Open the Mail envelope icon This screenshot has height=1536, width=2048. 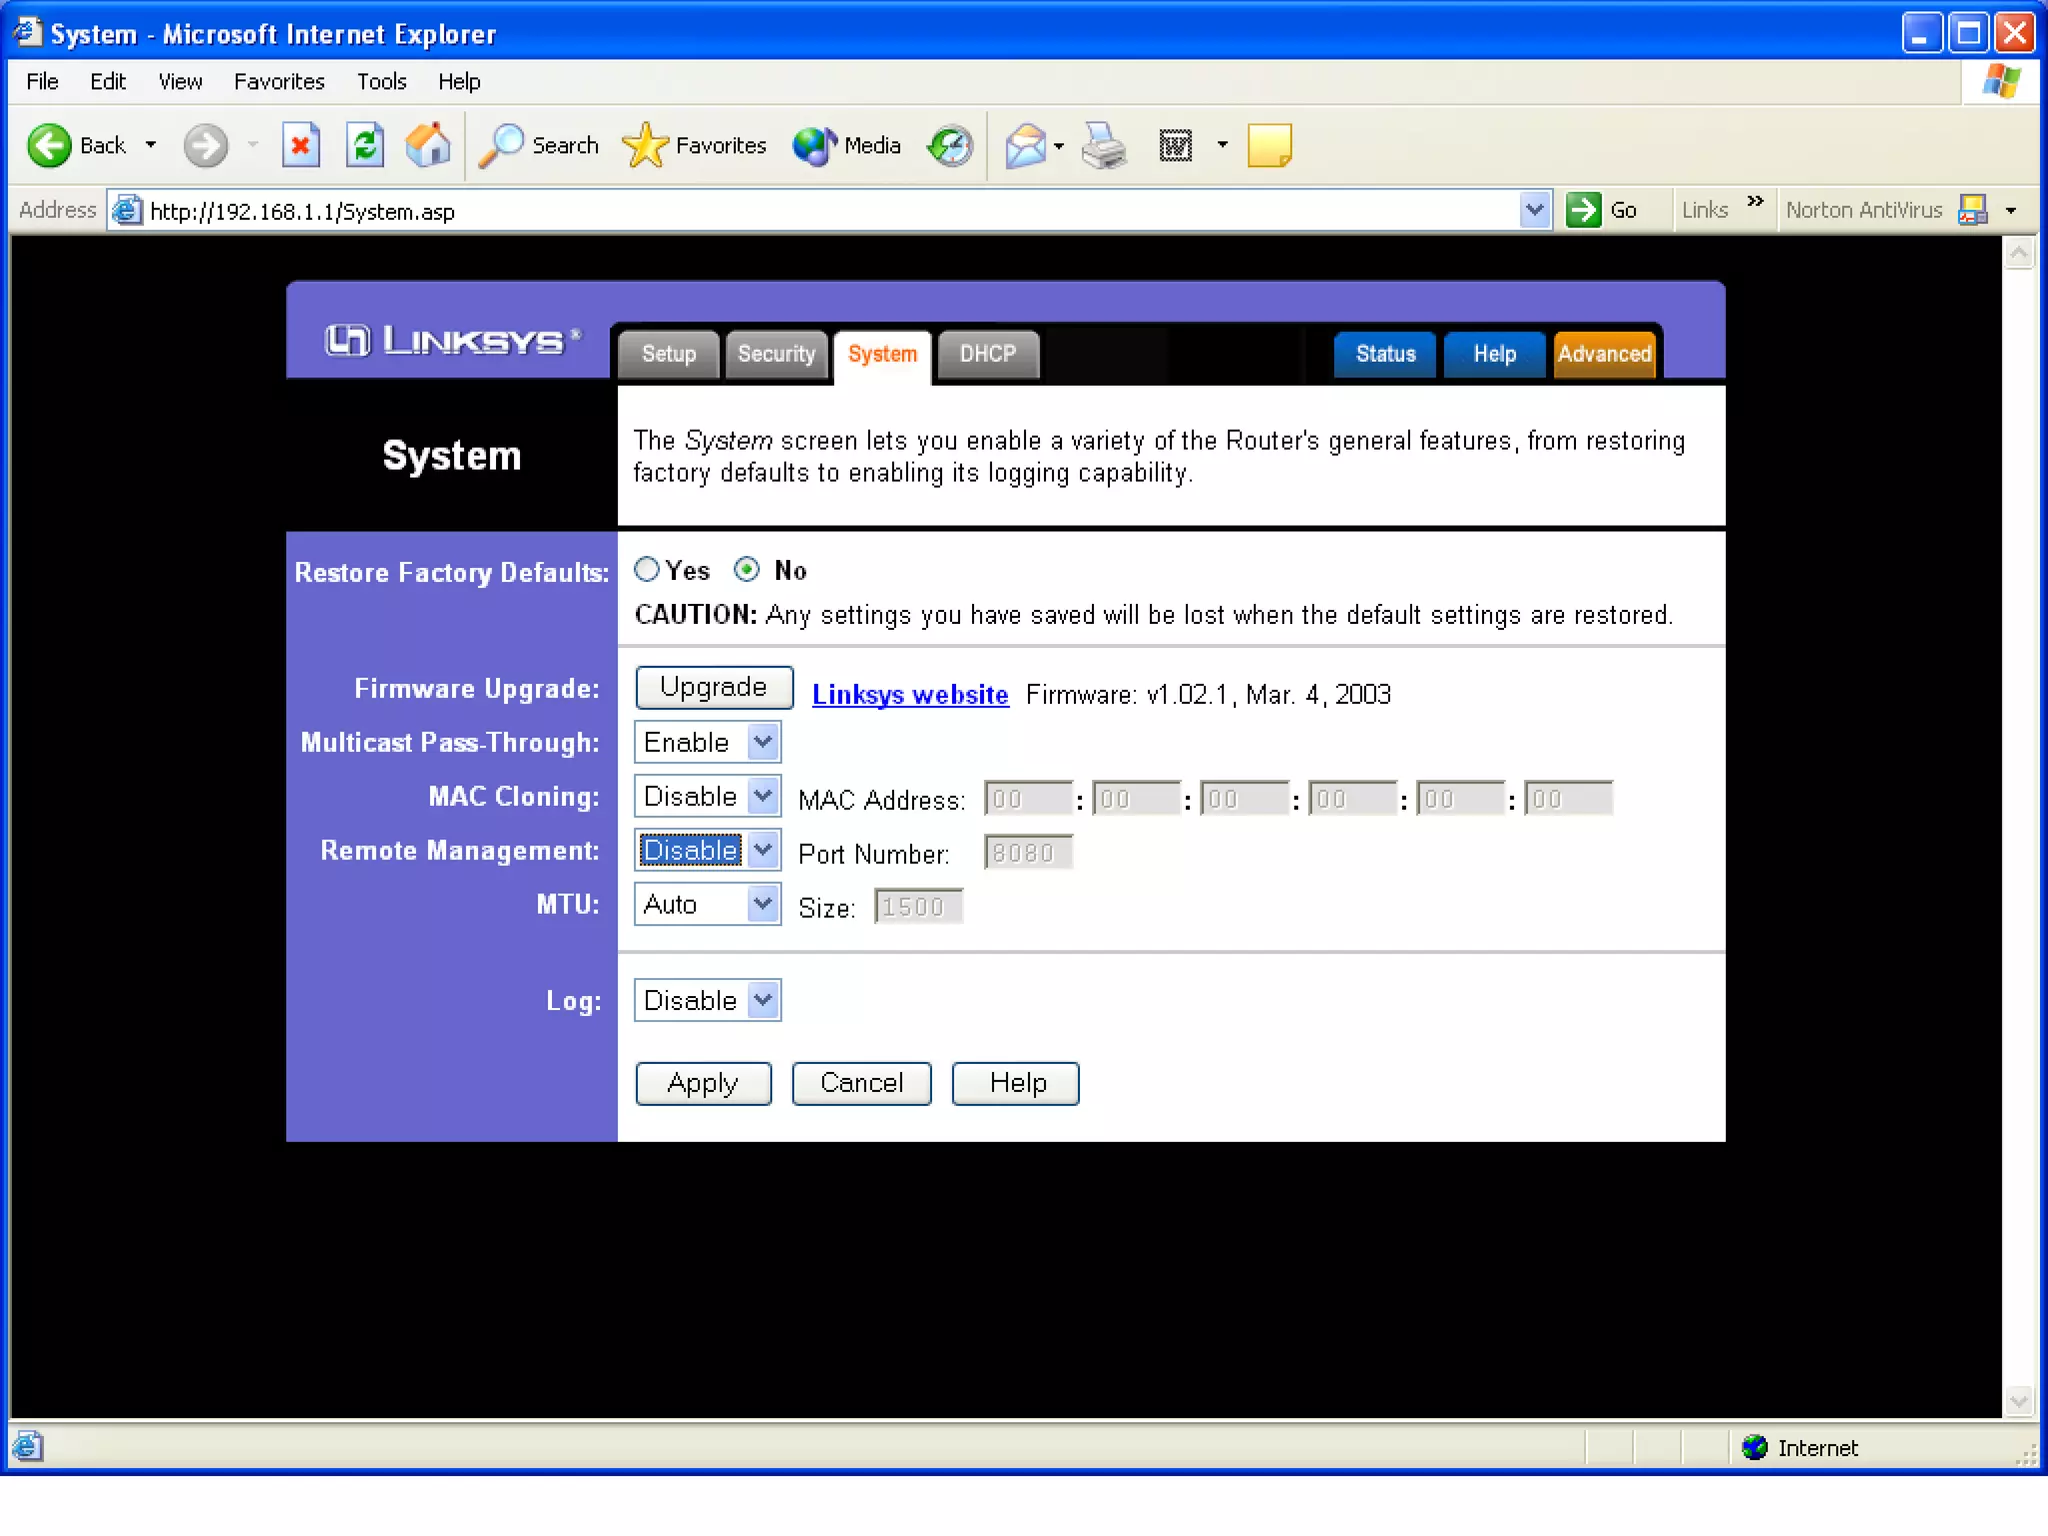1026,146
